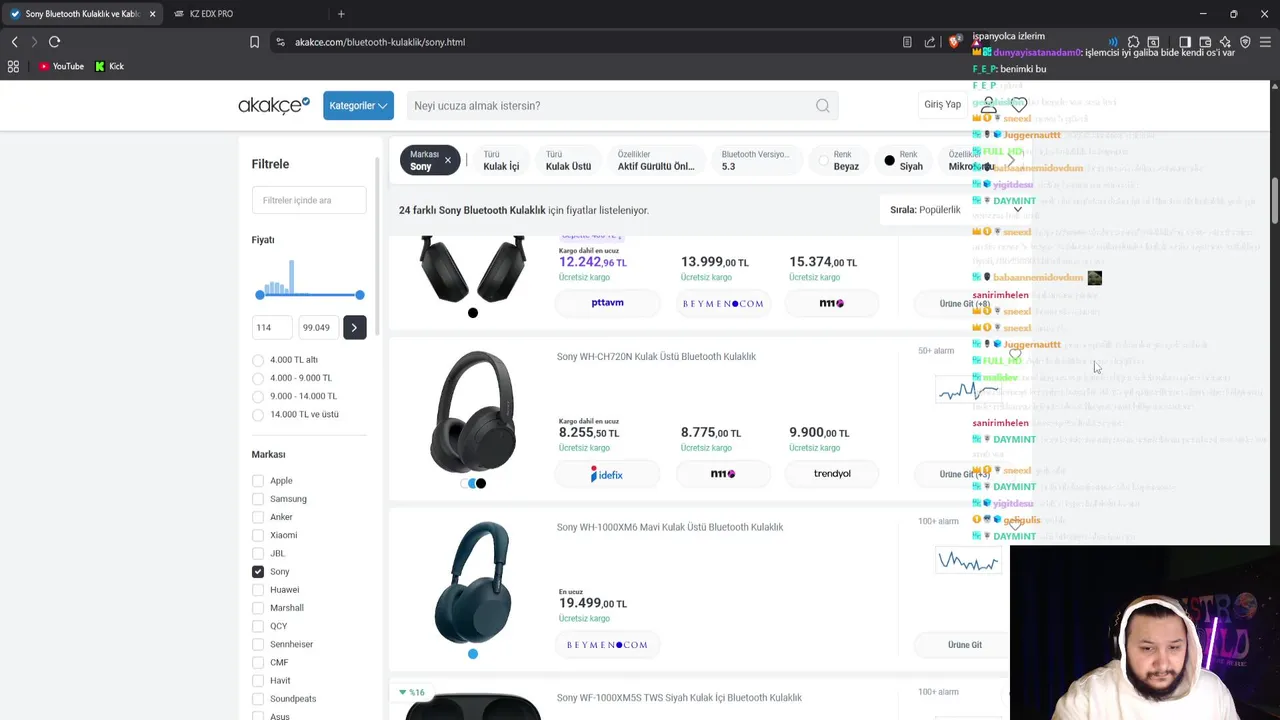Viewport: 1280px width, 720px height.
Task: Check the Xiaomi brand checkbox
Action: (258, 535)
